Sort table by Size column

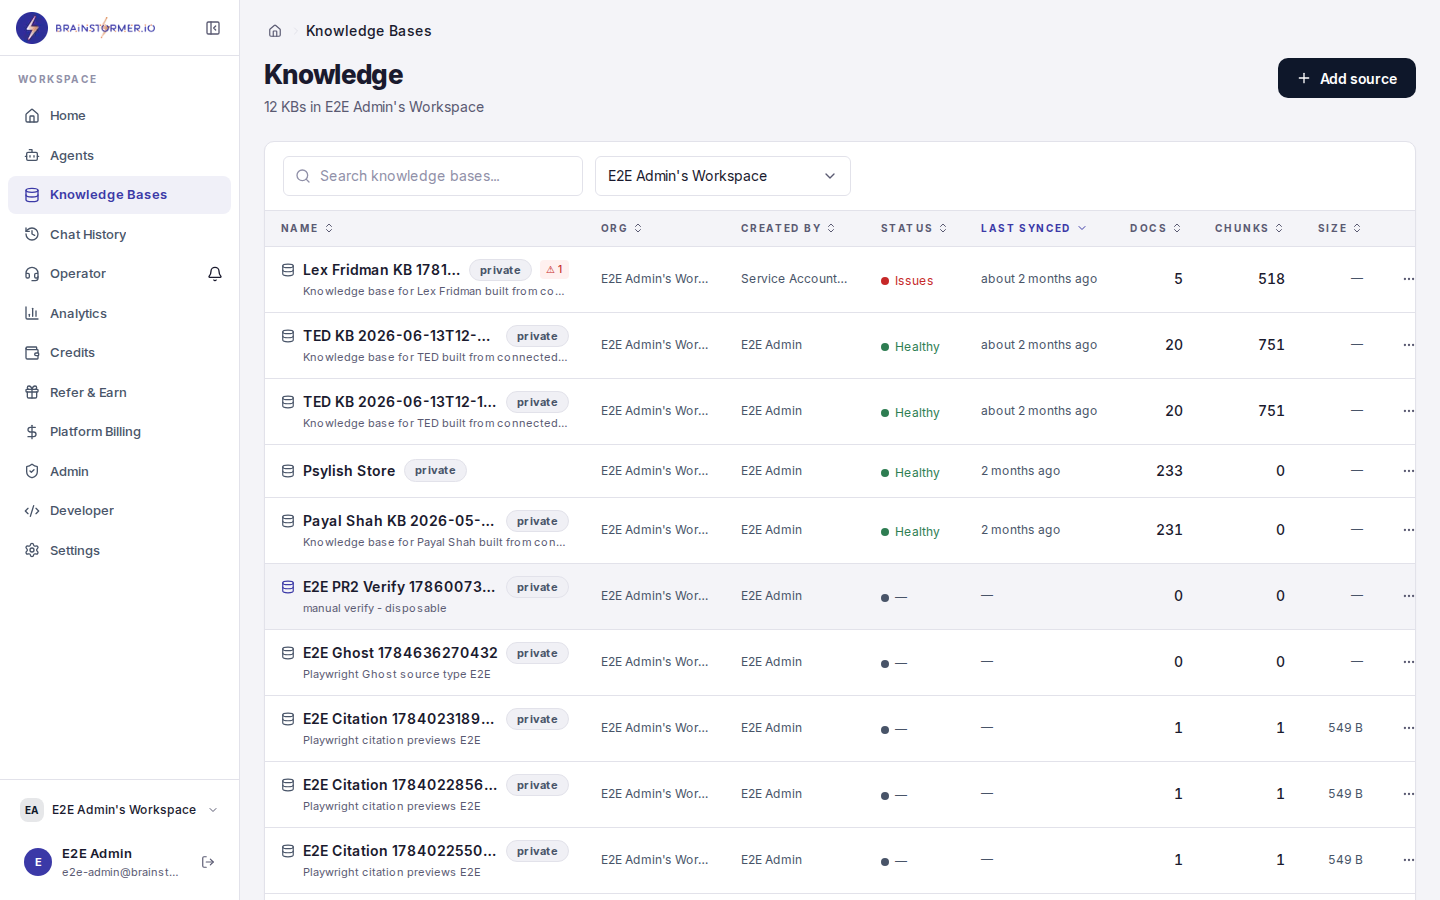pos(1340,228)
